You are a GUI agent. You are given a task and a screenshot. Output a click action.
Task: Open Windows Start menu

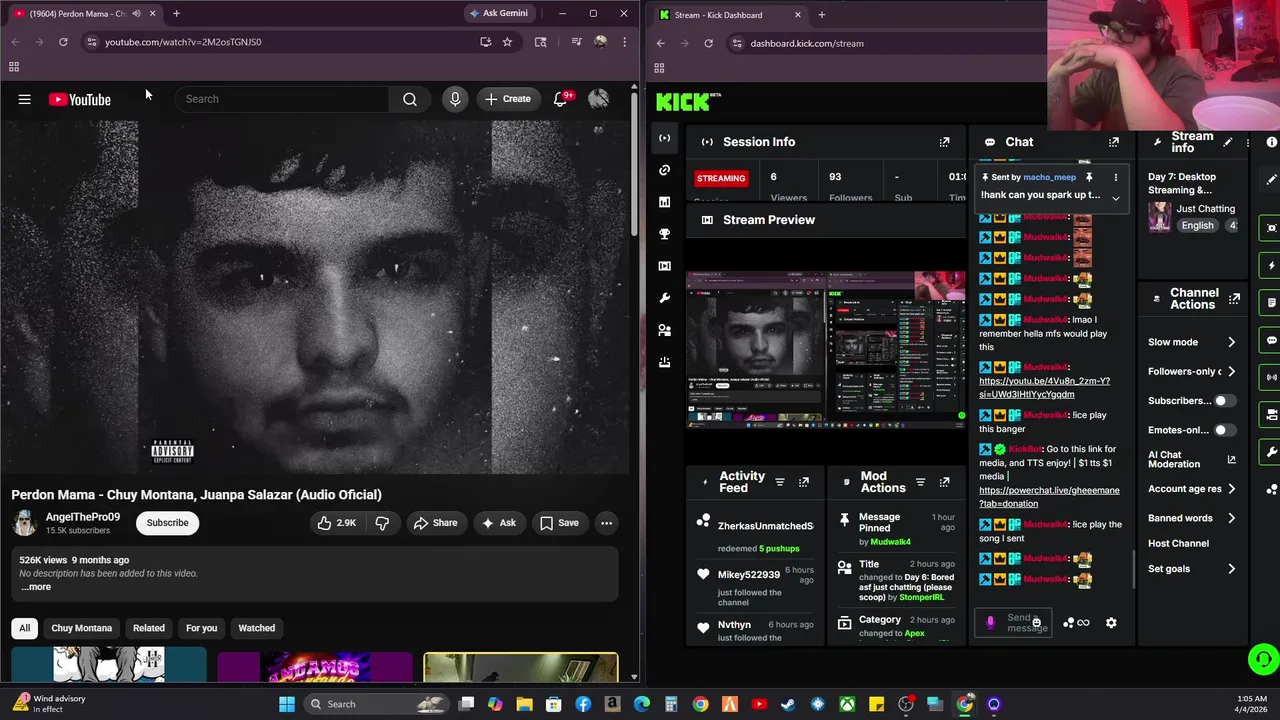point(287,704)
